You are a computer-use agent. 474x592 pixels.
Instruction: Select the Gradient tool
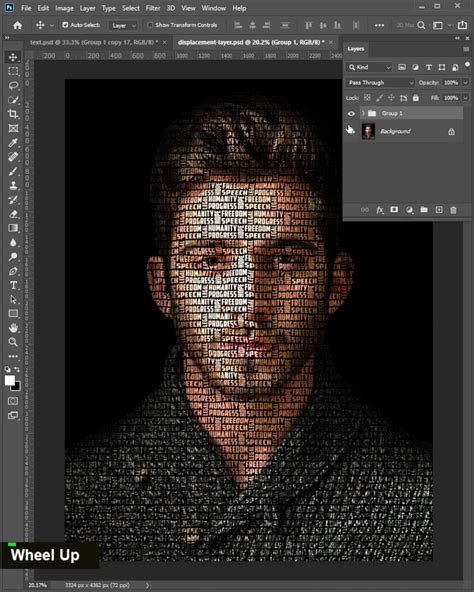tap(13, 228)
